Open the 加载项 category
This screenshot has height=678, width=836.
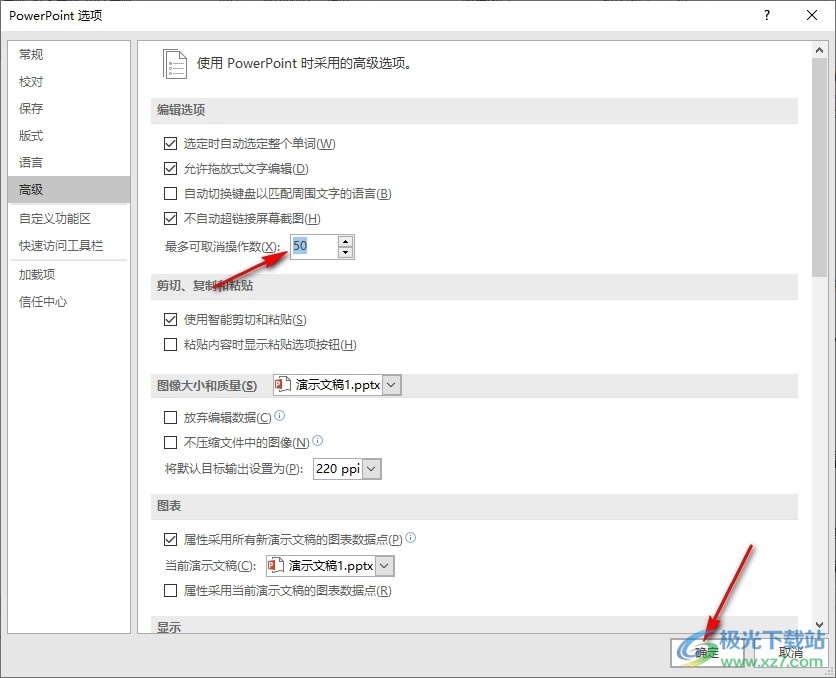pos(69,275)
